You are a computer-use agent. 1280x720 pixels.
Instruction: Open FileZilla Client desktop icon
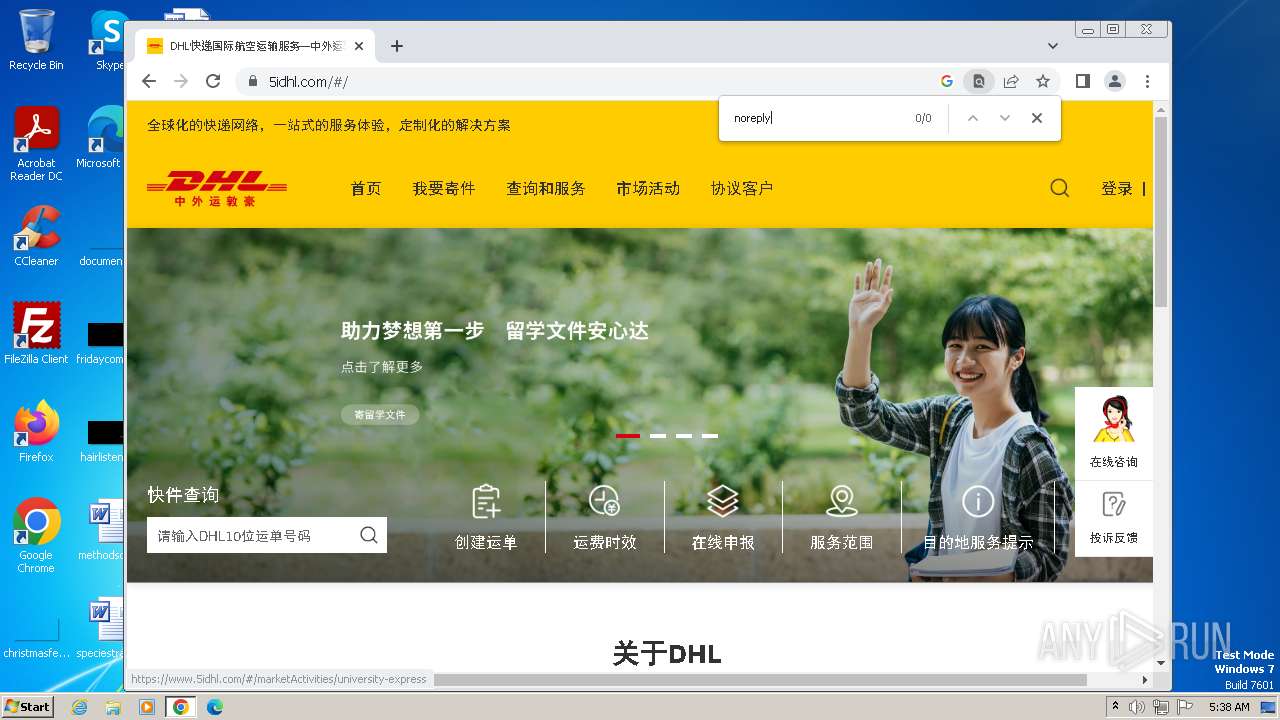tap(36, 333)
